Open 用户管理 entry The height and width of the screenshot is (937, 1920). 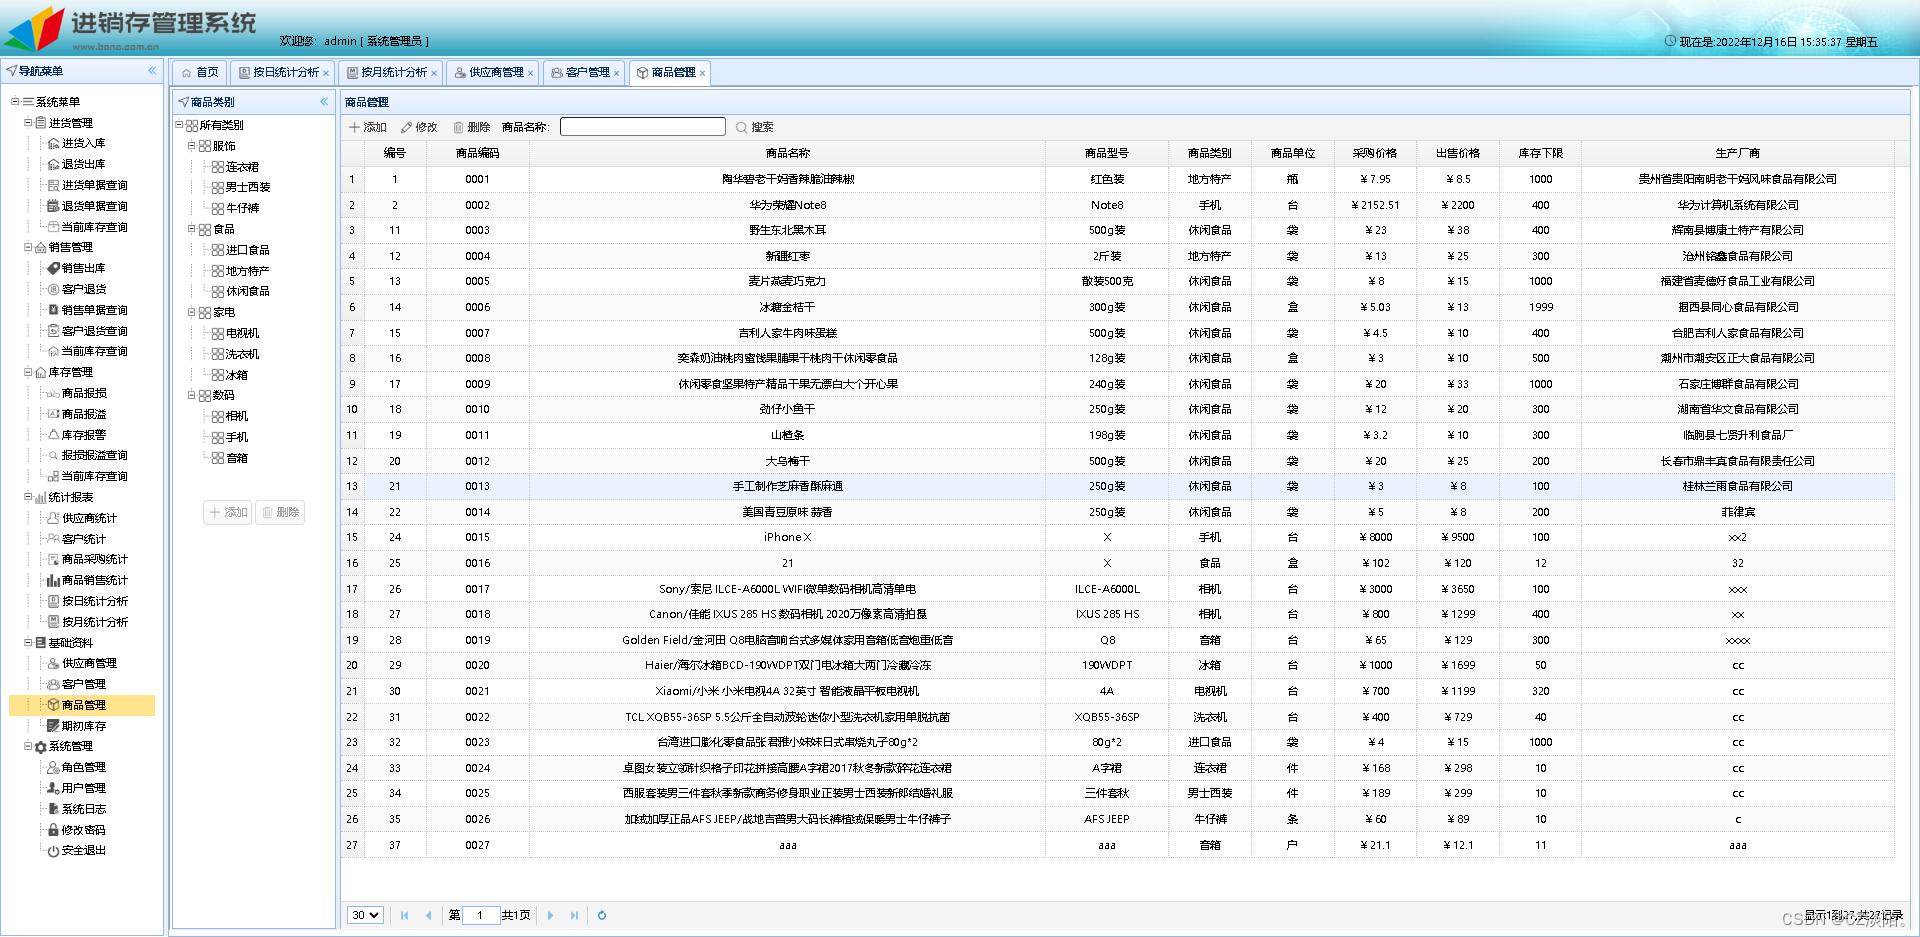click(83, 788)
